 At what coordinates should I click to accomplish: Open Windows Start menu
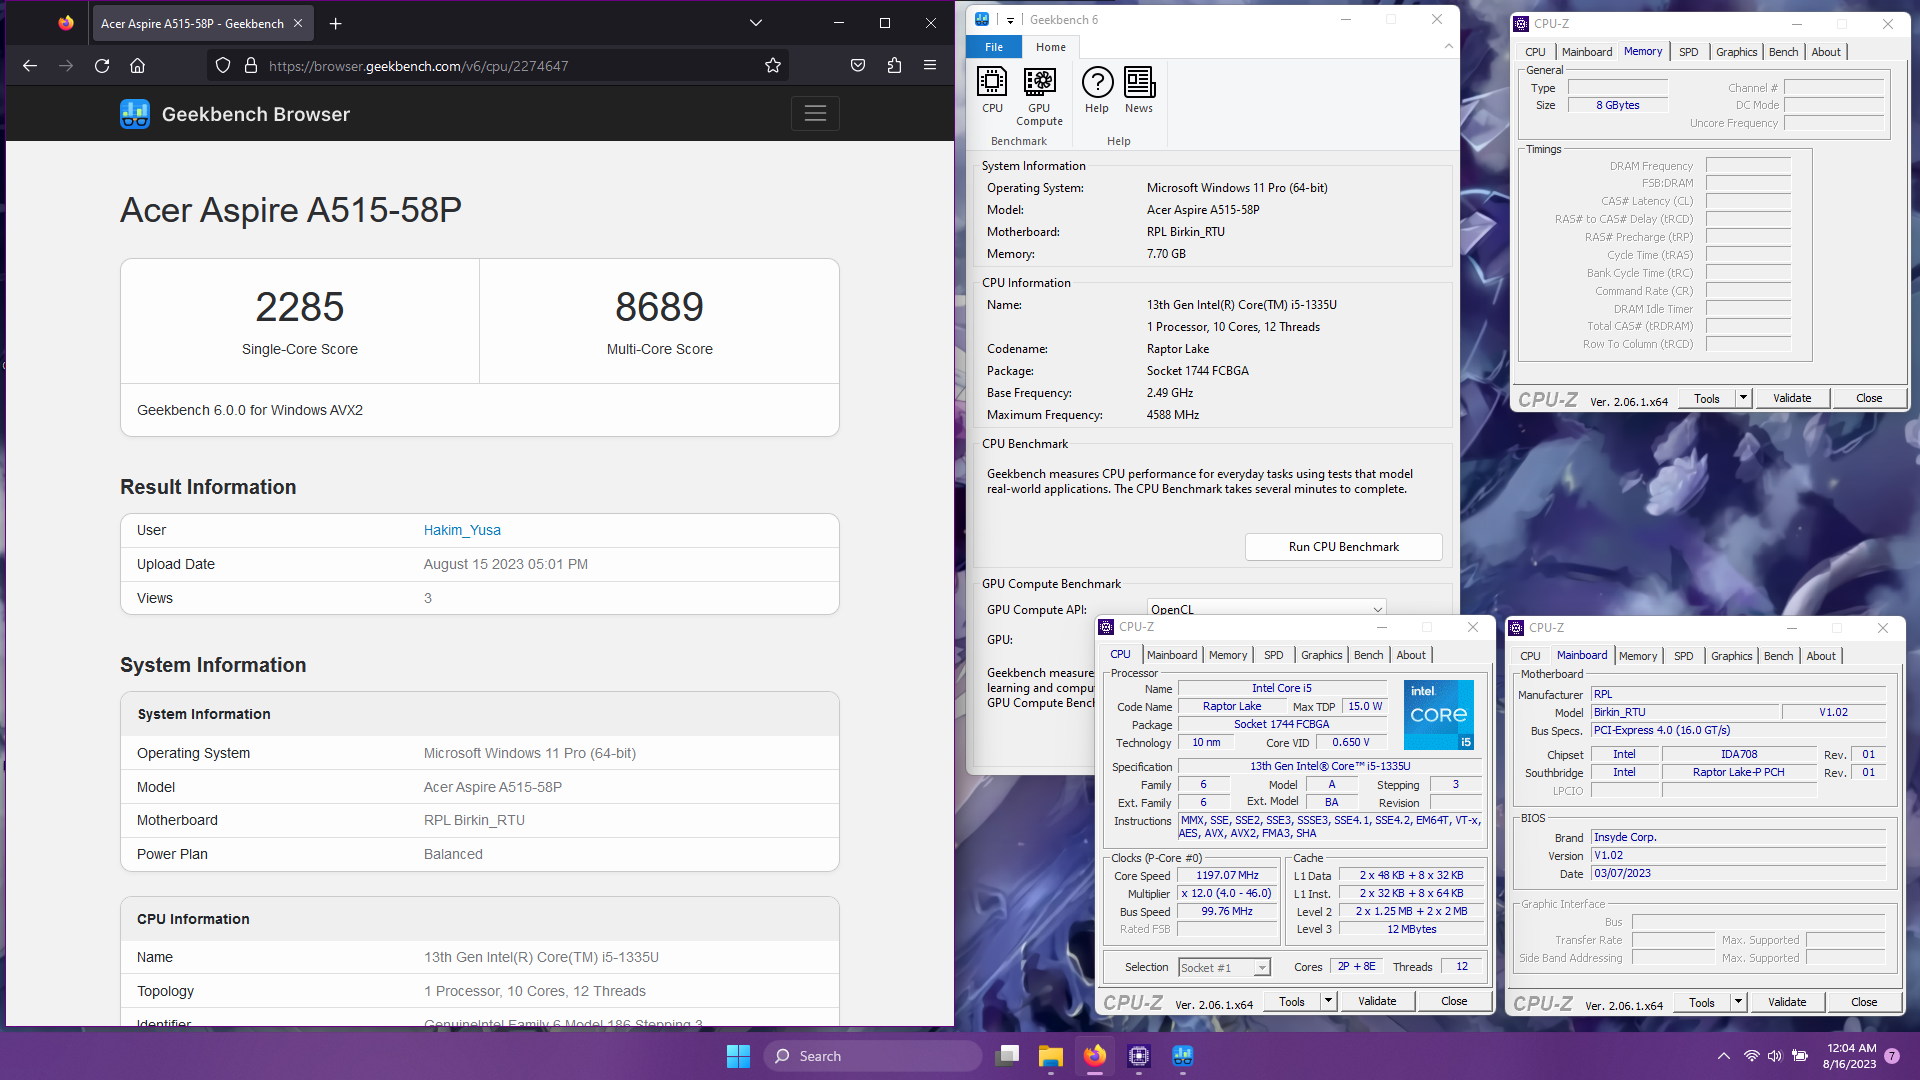[x=739, y=1056]
